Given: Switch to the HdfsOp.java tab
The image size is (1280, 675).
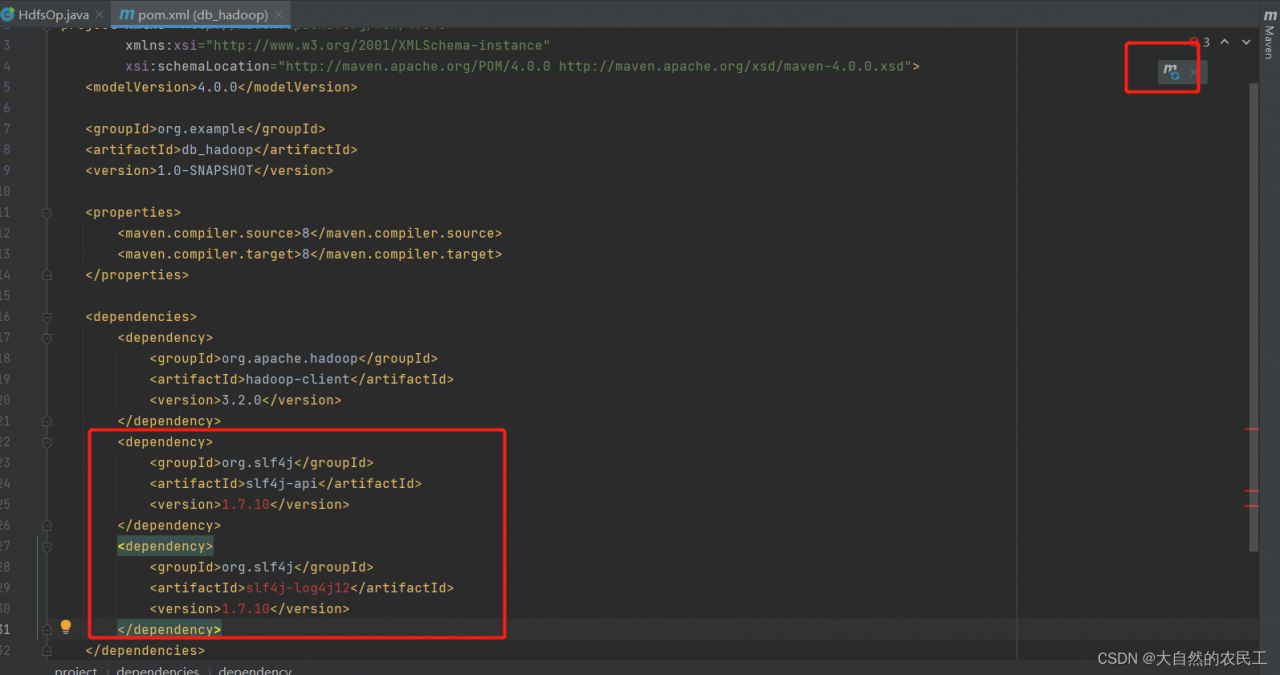Looking at the screenshot, I should tap(52, 15).
